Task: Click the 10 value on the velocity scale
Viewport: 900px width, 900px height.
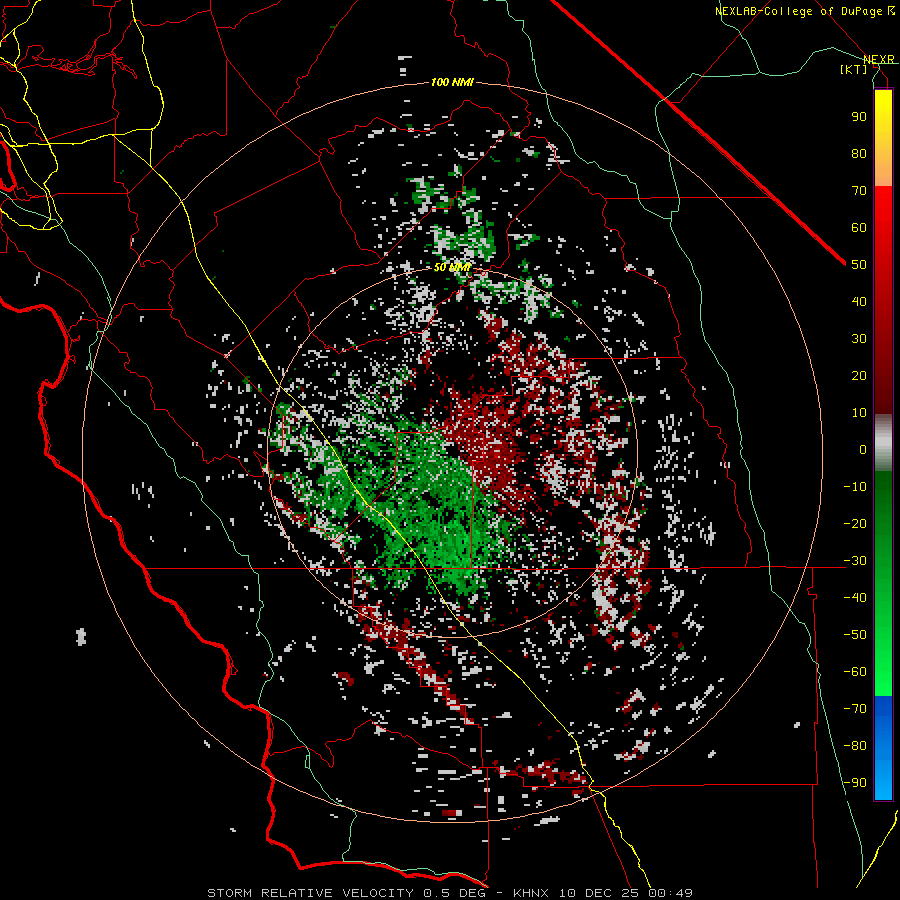Action: click(x=859, y=413)
